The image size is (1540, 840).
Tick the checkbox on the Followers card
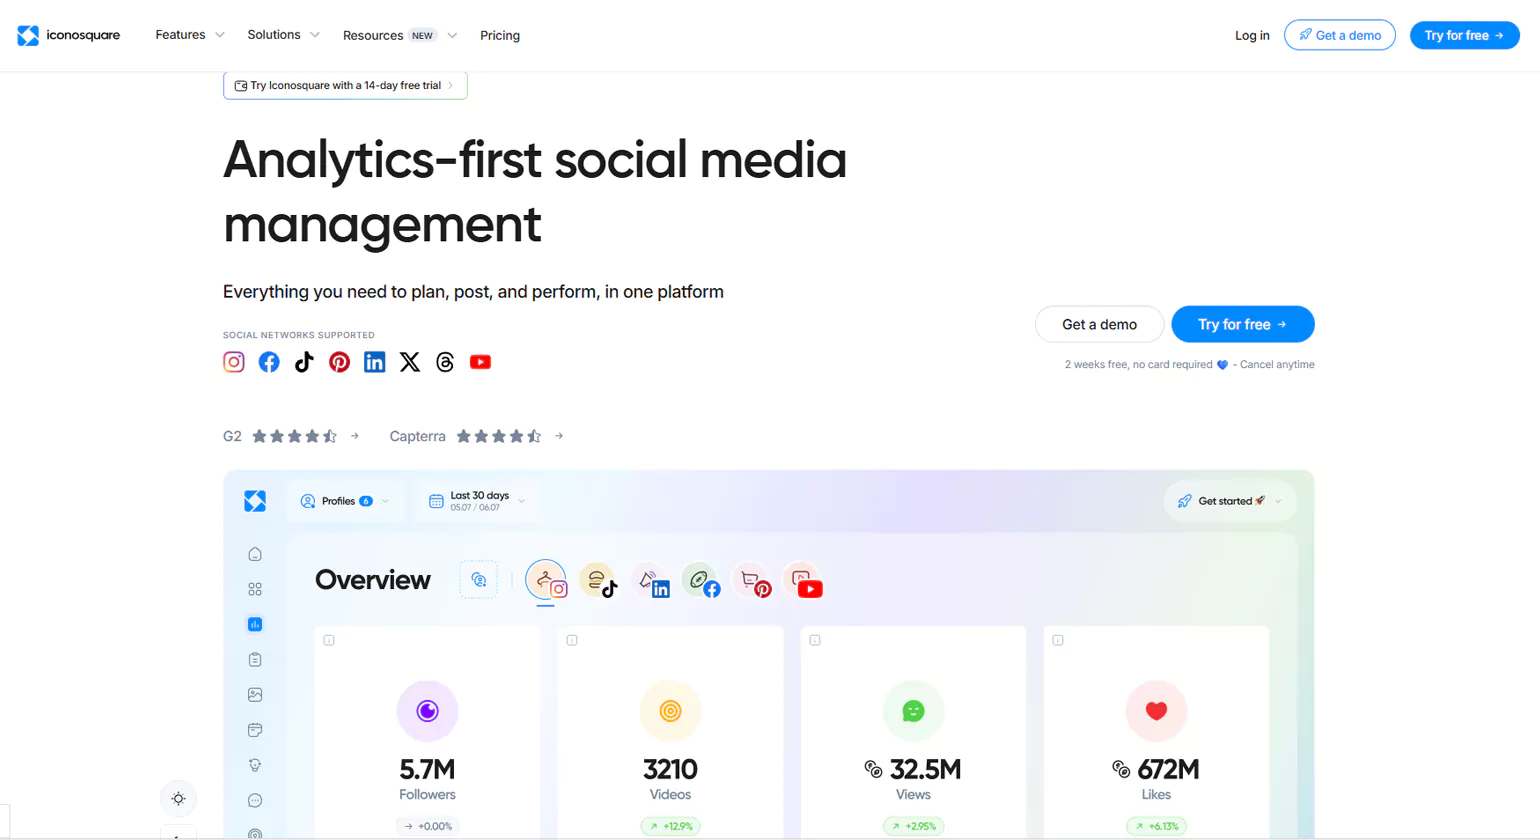(x=329, y=640)
